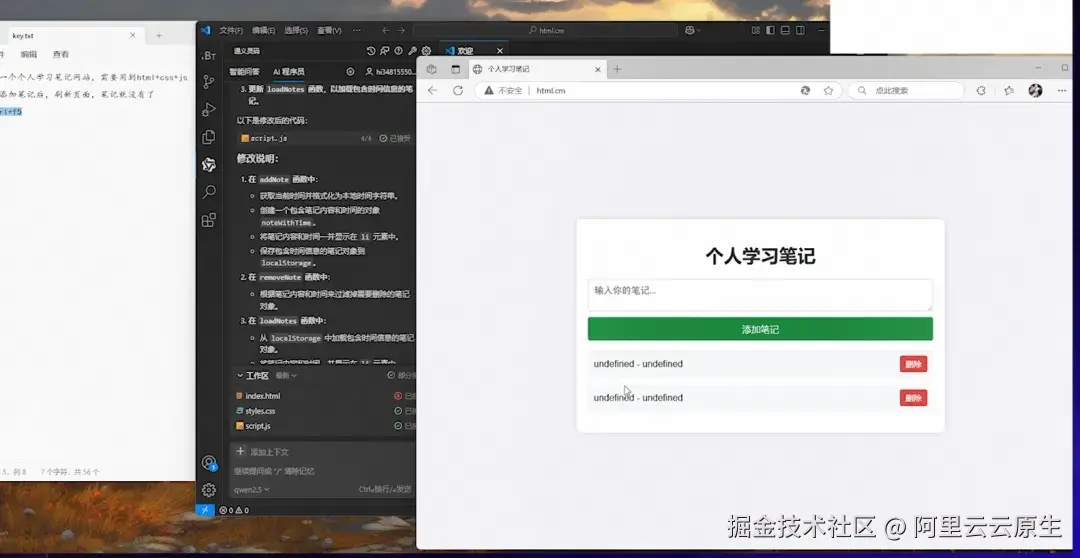The height and width of the screenshot is (558, 1080).
Task: Click the note textarea 输入你的笔记
Action: coord(760,295)
